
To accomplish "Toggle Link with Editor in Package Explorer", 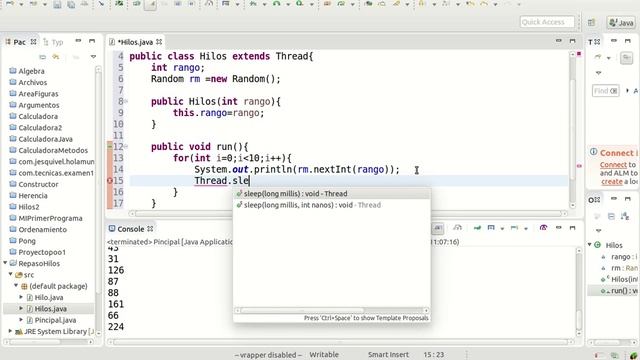I will pos(56,57).
